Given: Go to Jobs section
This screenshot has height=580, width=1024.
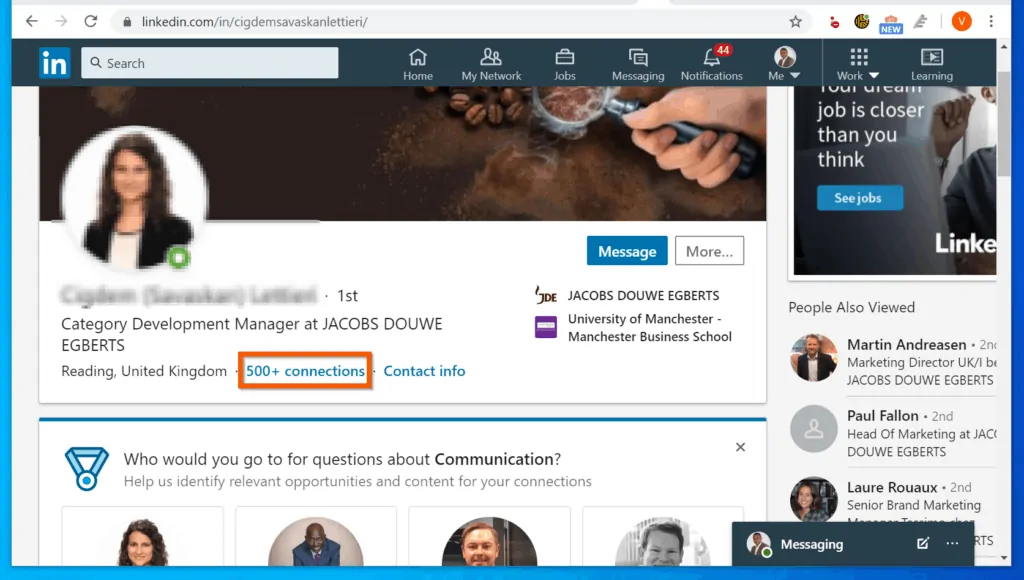Looking at the screenshot, I should [565, 65].
